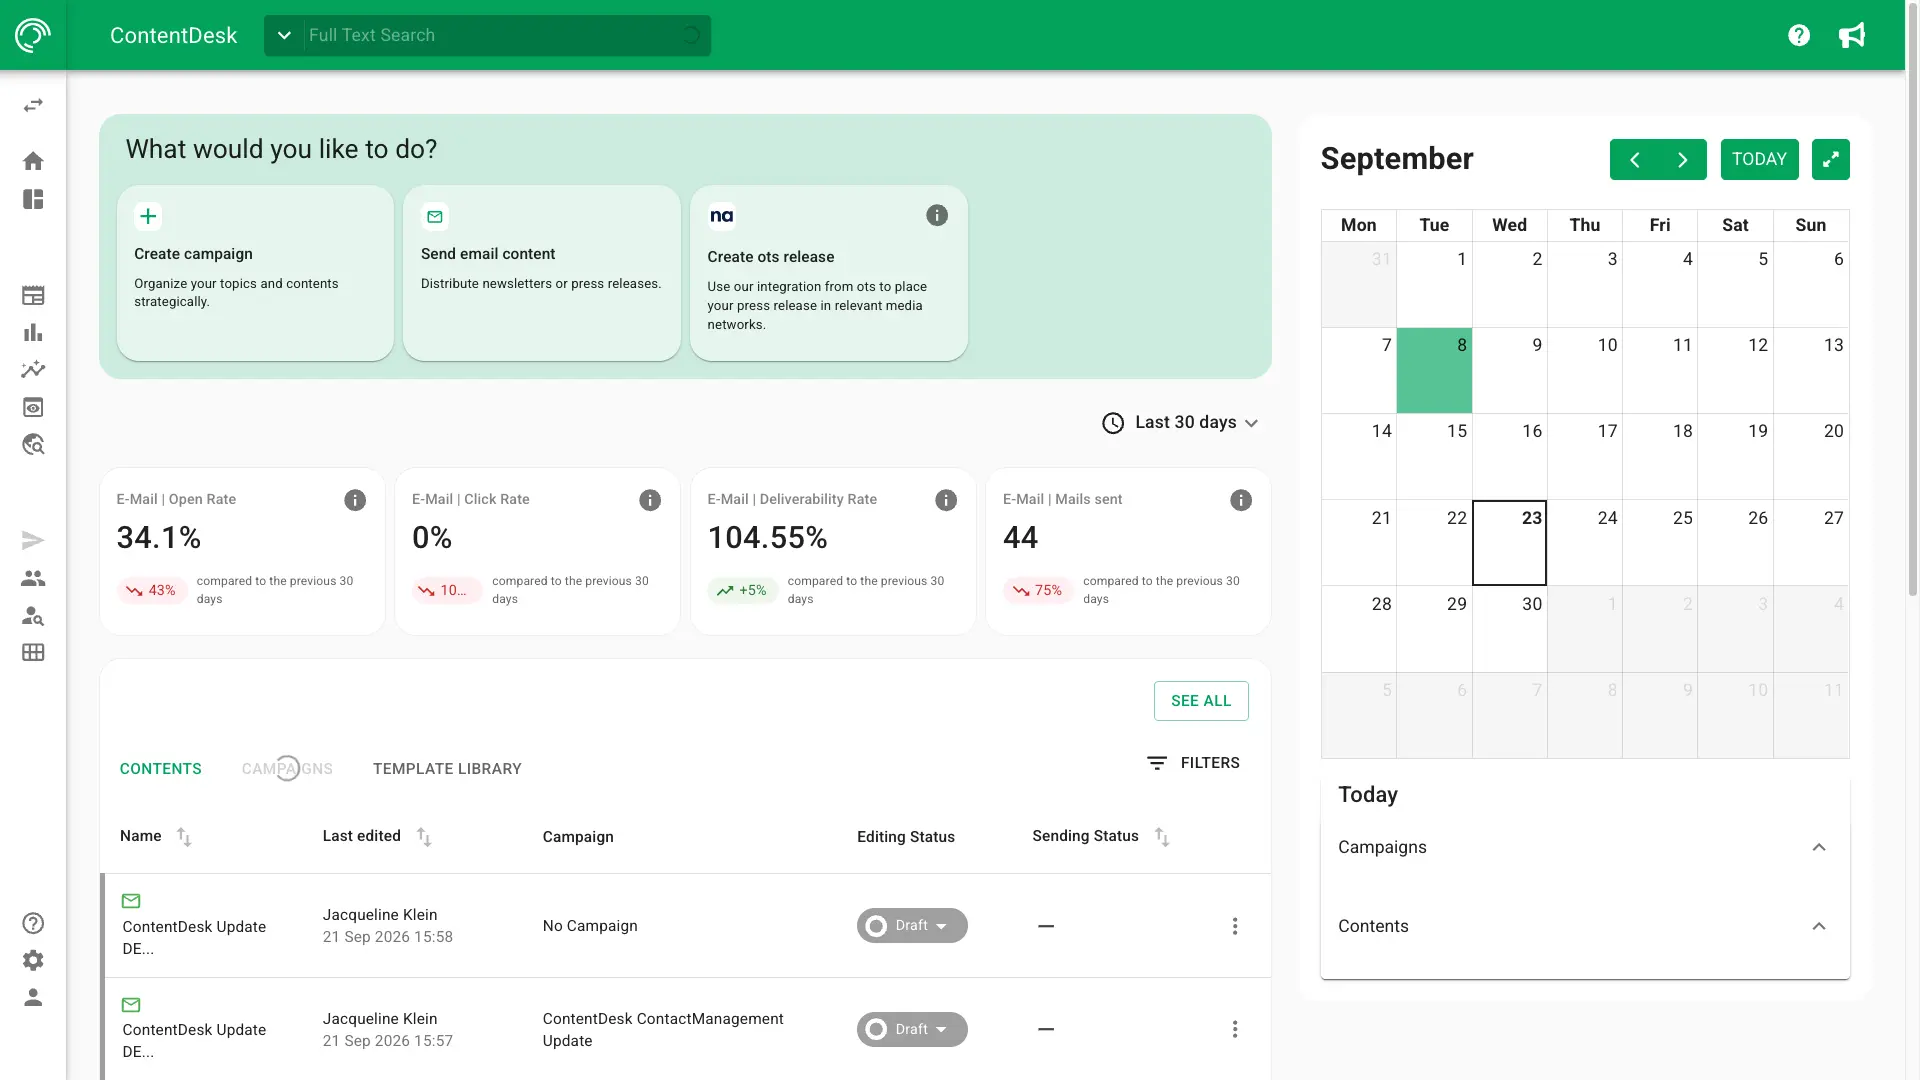Select September 30 in calendar
The width and height of the screenshot is (1920, 1080).
coord(1509,629)
